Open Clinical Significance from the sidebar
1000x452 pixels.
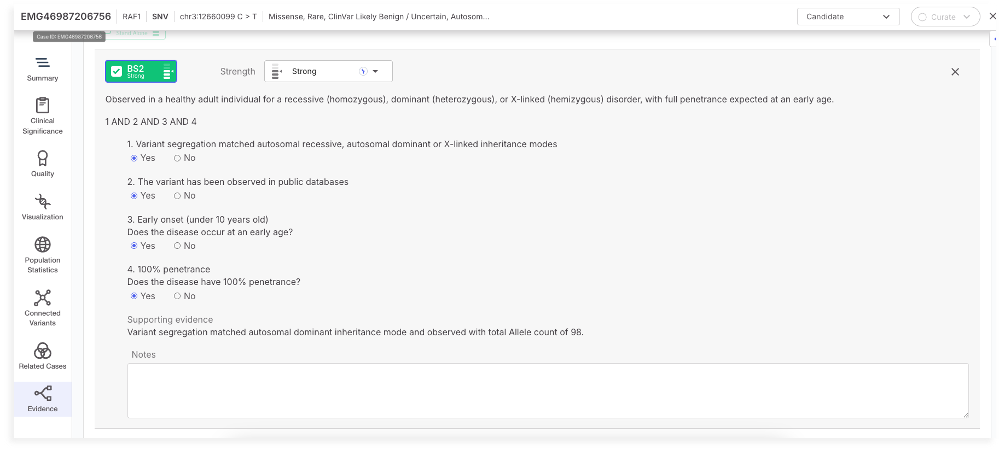pyautogui.click(x=42, y=115)
